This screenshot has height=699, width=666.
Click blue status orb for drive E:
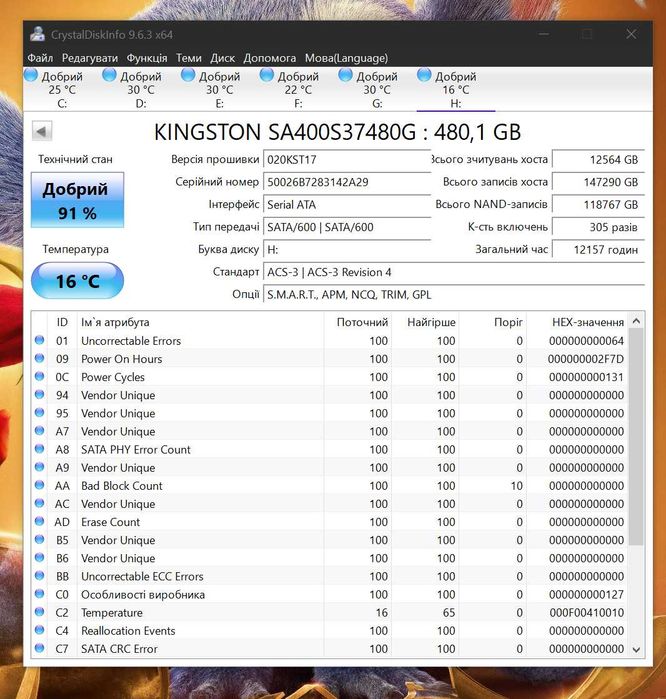pyautogui.click(x=188, y=75)
